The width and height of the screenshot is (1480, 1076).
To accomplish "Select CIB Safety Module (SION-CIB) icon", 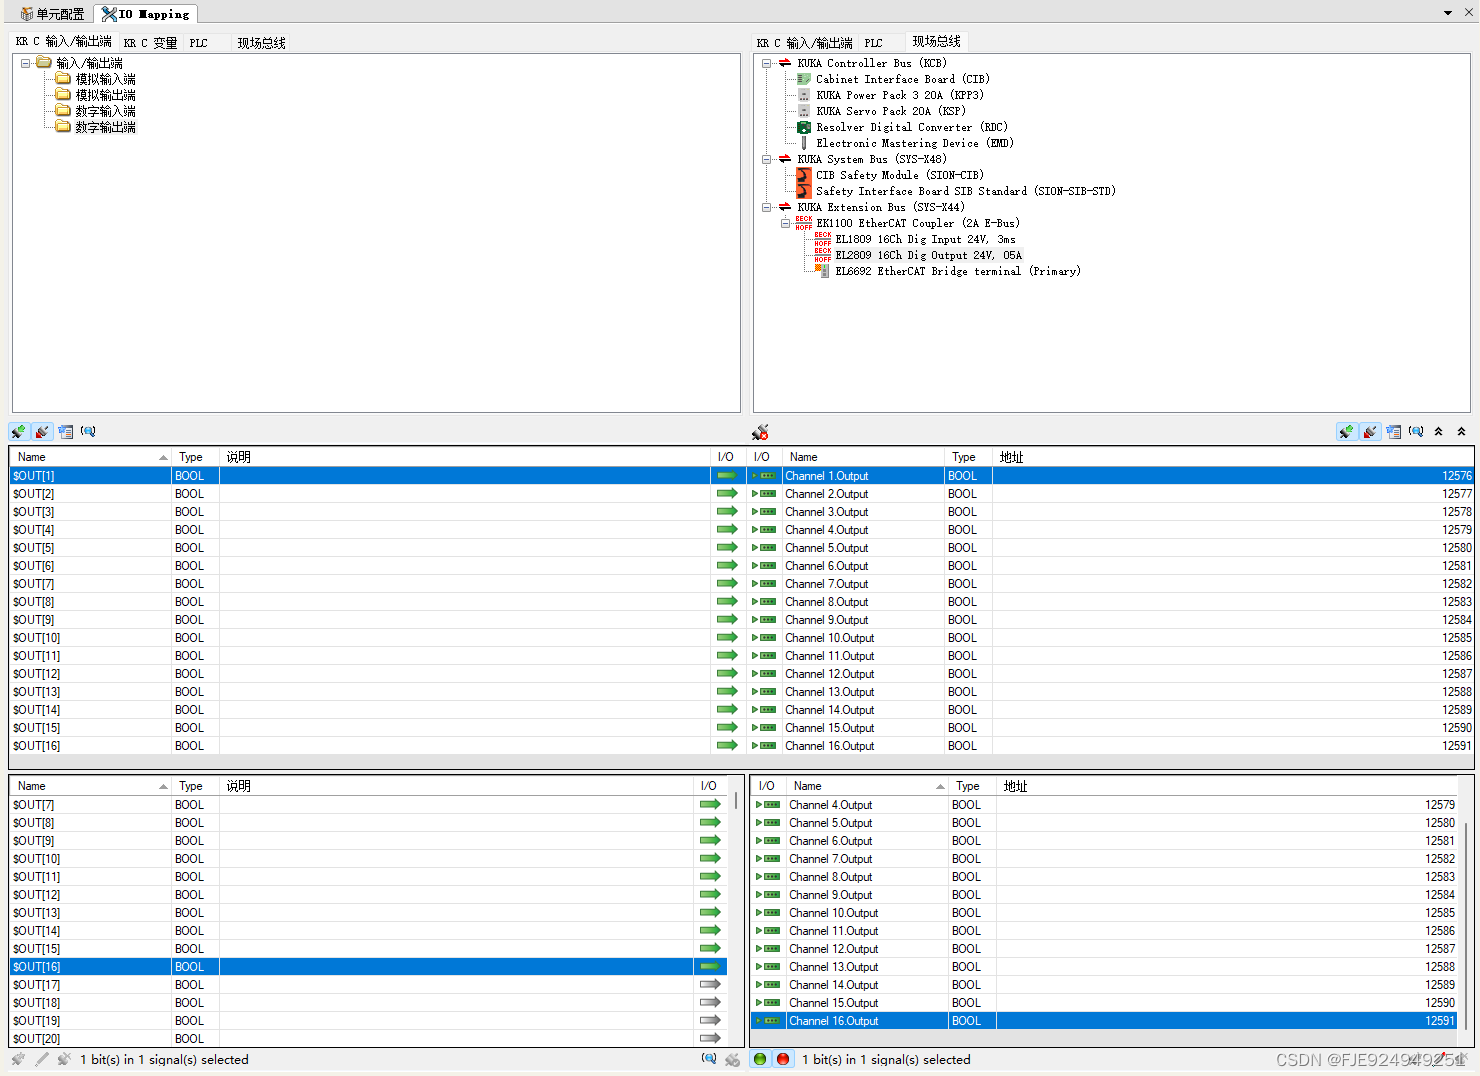I will (804, 175).
